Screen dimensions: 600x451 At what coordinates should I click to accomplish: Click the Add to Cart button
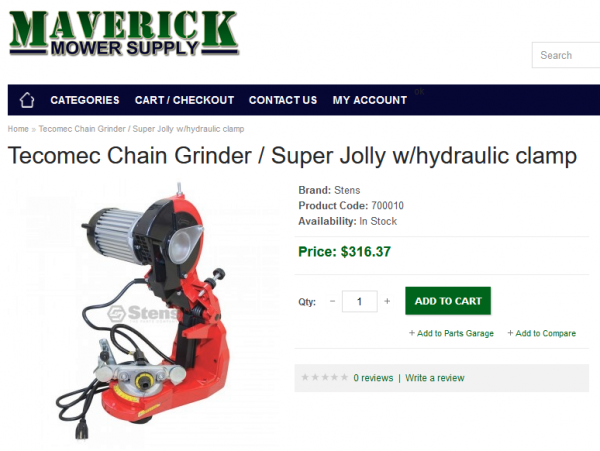click(x=448, y=301)
